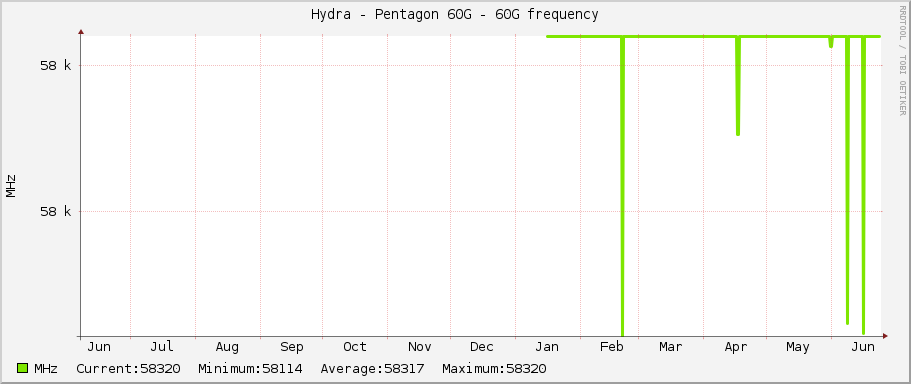Image resolution: width=911 pixels, height=384 pixels.
Task: Click the 'Minimum:58114' legend value
Action: point(250,369)
